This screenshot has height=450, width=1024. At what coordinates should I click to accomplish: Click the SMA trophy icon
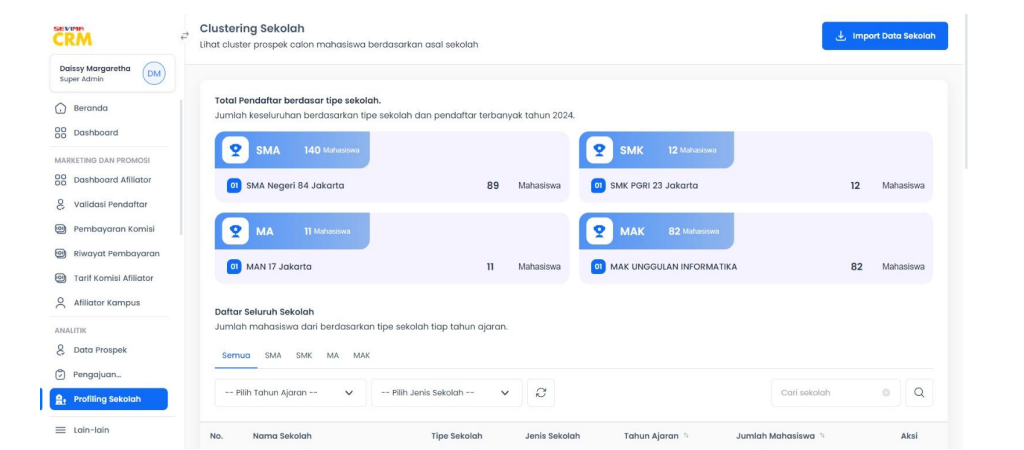coord(235,150)
